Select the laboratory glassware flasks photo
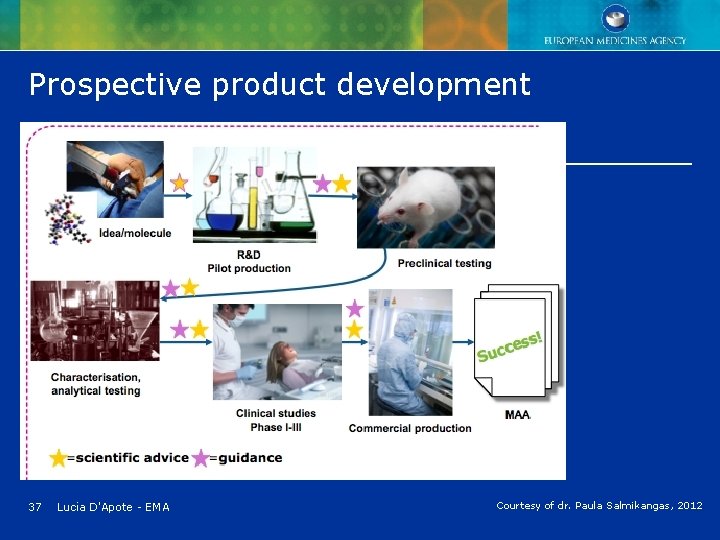Viewport: 720px width, 540px height. point(255,194)
